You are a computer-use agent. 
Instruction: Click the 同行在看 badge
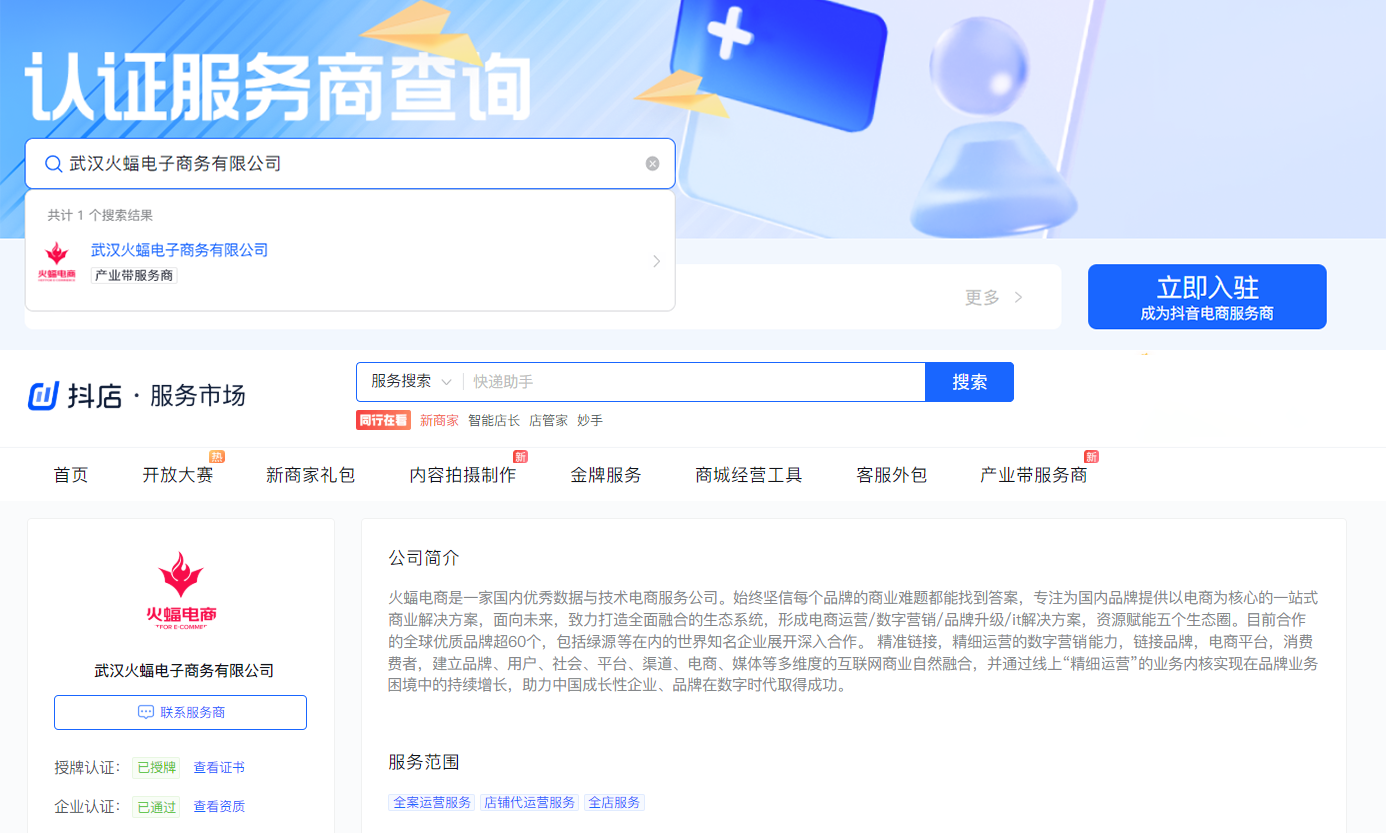coord(383,421)
